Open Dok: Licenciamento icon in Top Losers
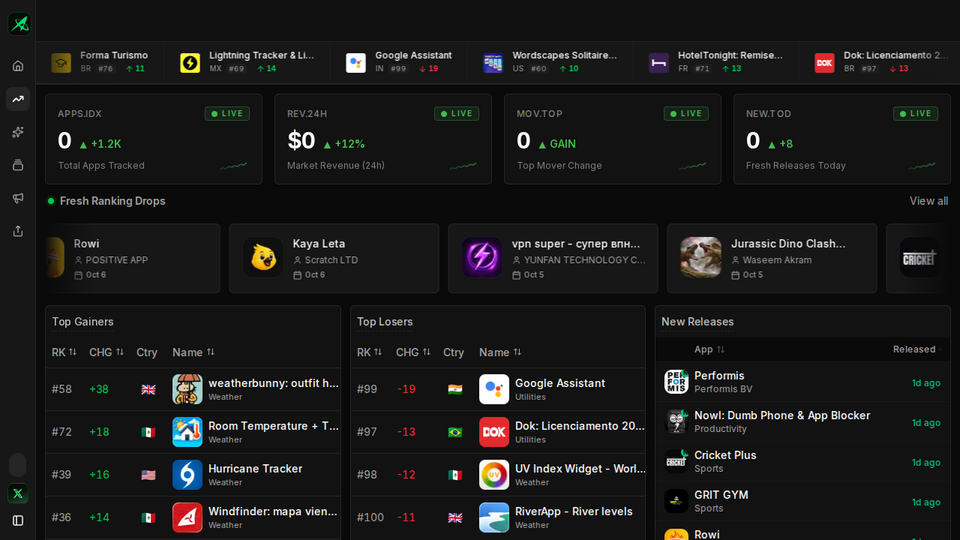 [x=494, y=432]
